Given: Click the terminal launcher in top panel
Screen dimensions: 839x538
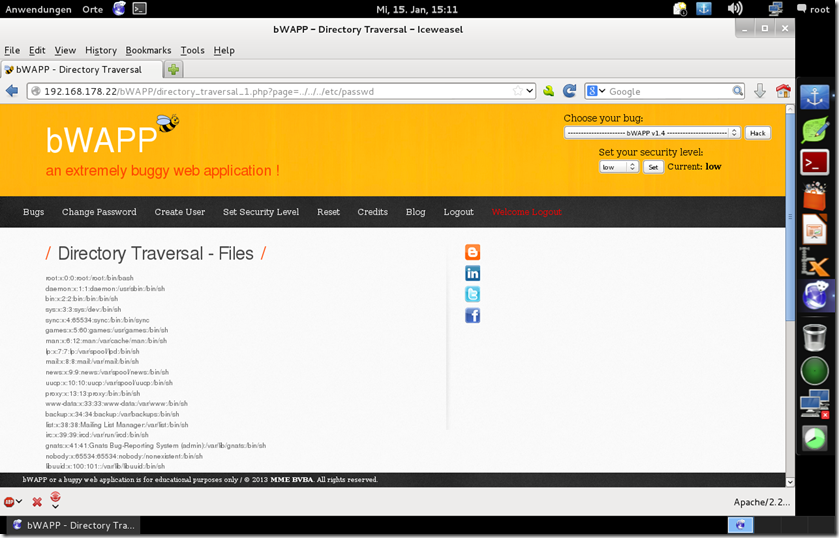Looking at the screenshot, I should coord(140,9).
